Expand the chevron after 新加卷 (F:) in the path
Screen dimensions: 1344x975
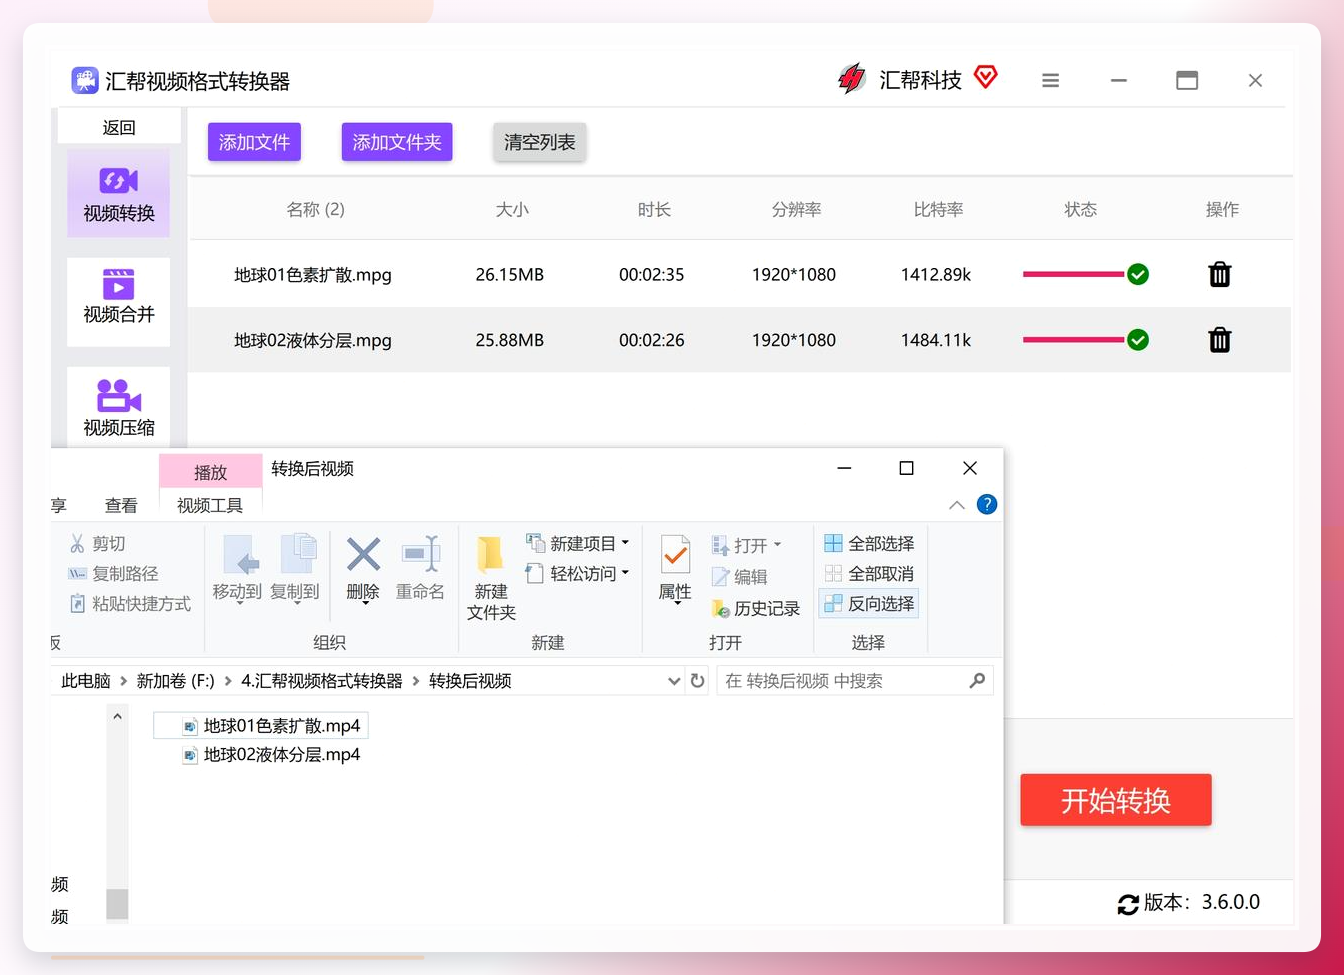pyautogui.click(x=228, y=681)
